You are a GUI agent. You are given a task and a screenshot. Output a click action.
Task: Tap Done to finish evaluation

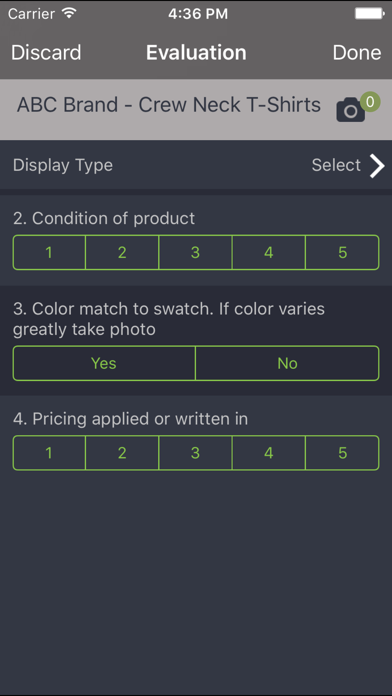(357, 52)
